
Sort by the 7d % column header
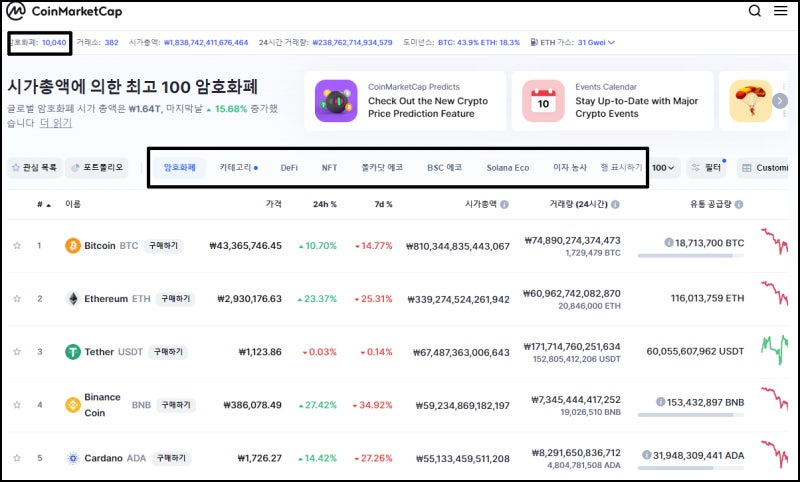click(x=383, y=204)
